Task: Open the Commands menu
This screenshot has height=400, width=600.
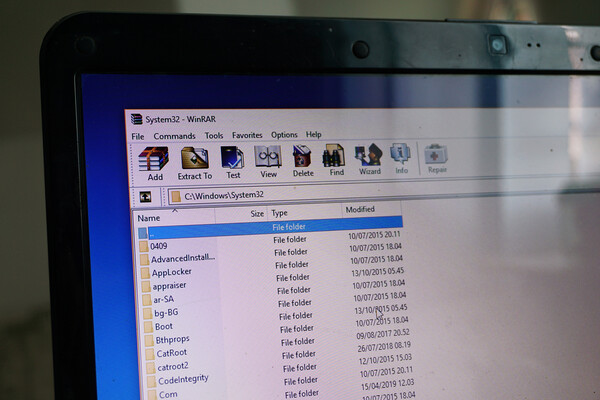Action: click(174, 136)
